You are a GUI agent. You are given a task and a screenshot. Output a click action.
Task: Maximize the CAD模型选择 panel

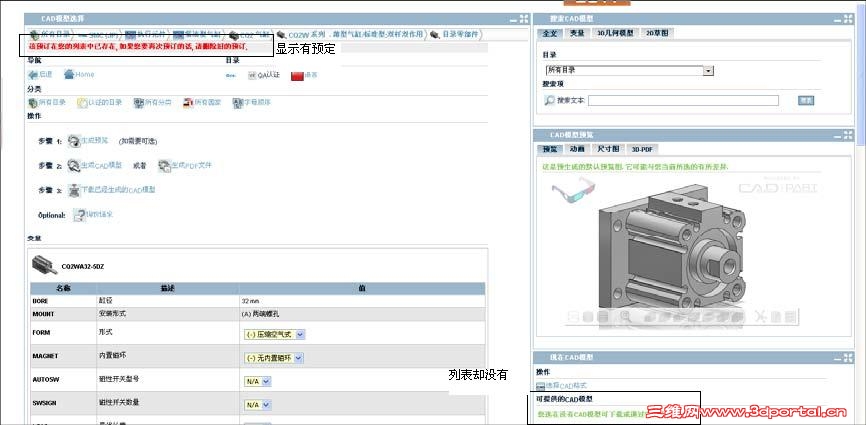point(524,19)
